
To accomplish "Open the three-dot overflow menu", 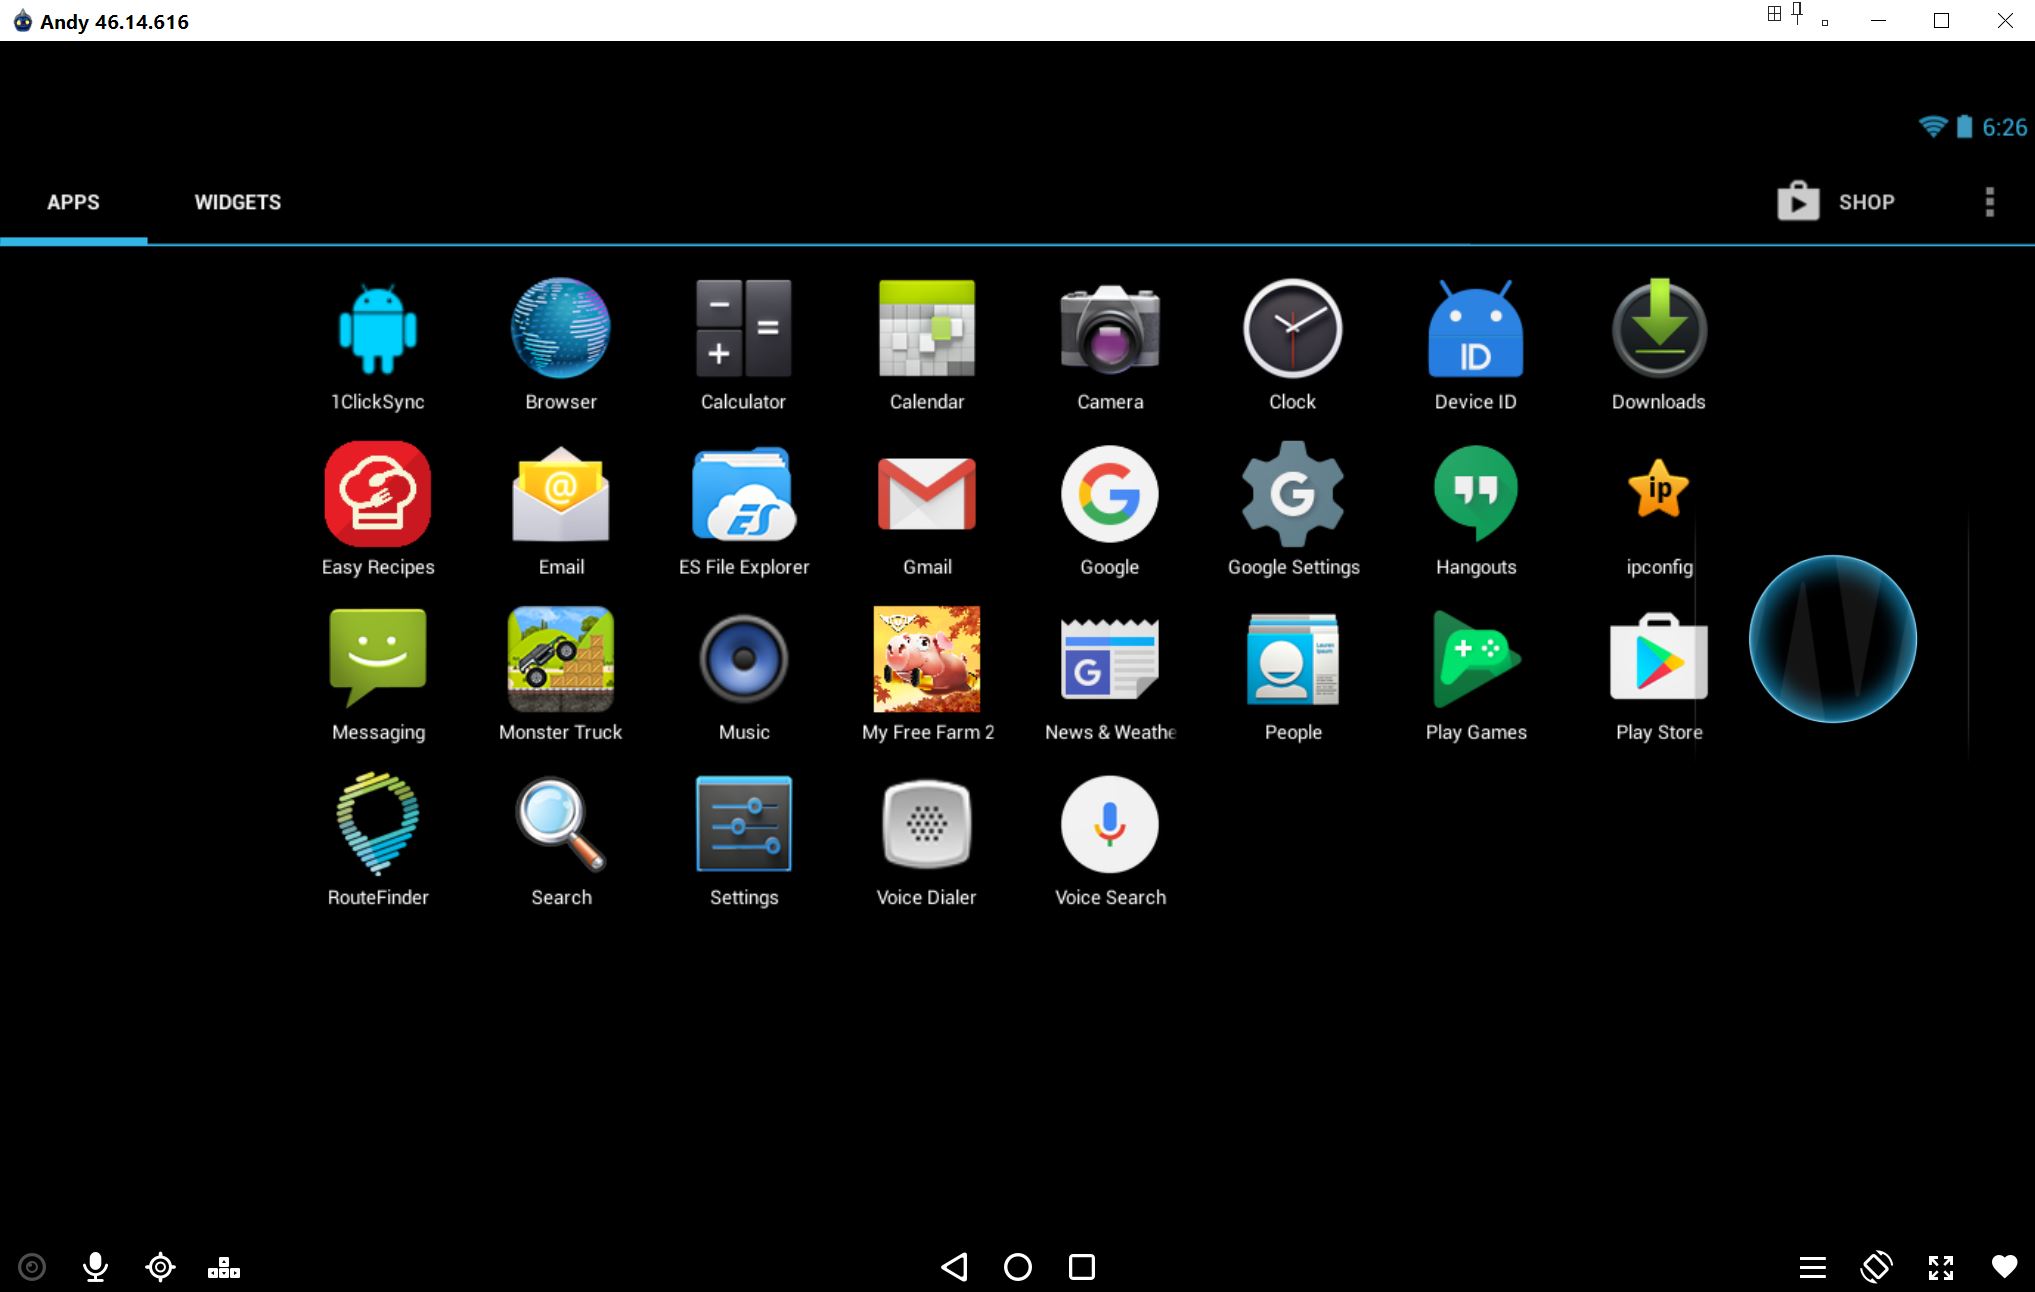I will tap(1990, 202).
